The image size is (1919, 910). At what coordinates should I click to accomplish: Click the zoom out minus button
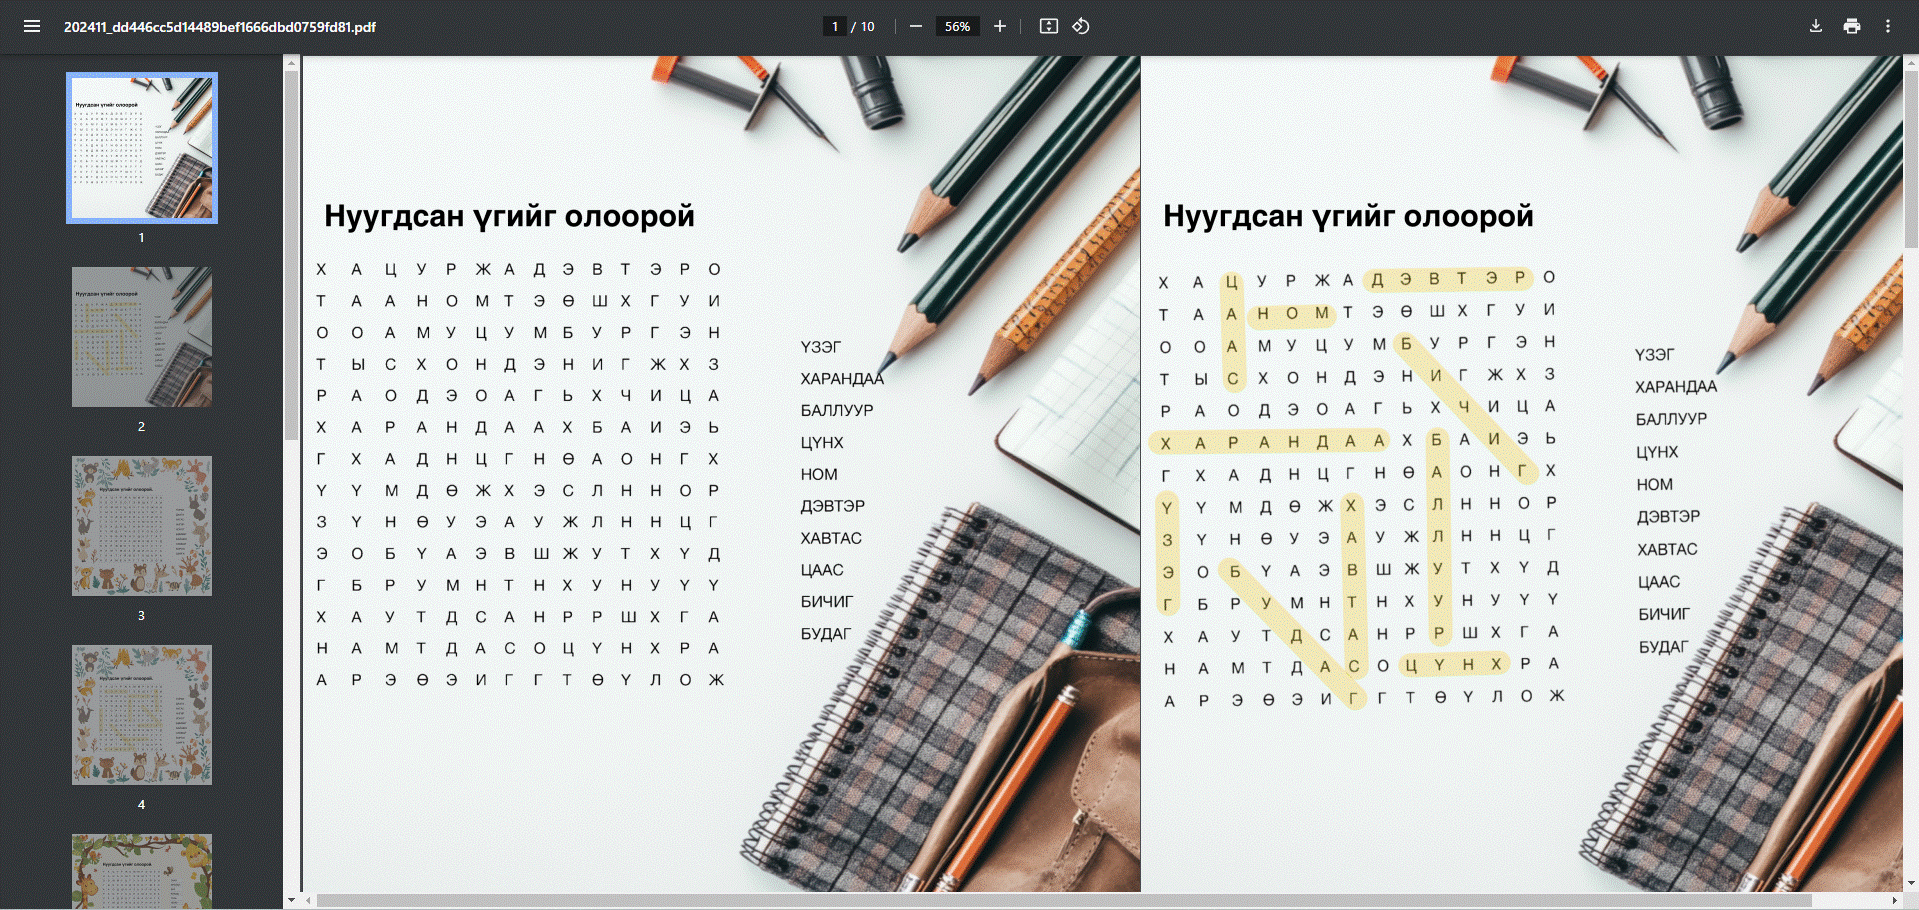tap(915, 26)
